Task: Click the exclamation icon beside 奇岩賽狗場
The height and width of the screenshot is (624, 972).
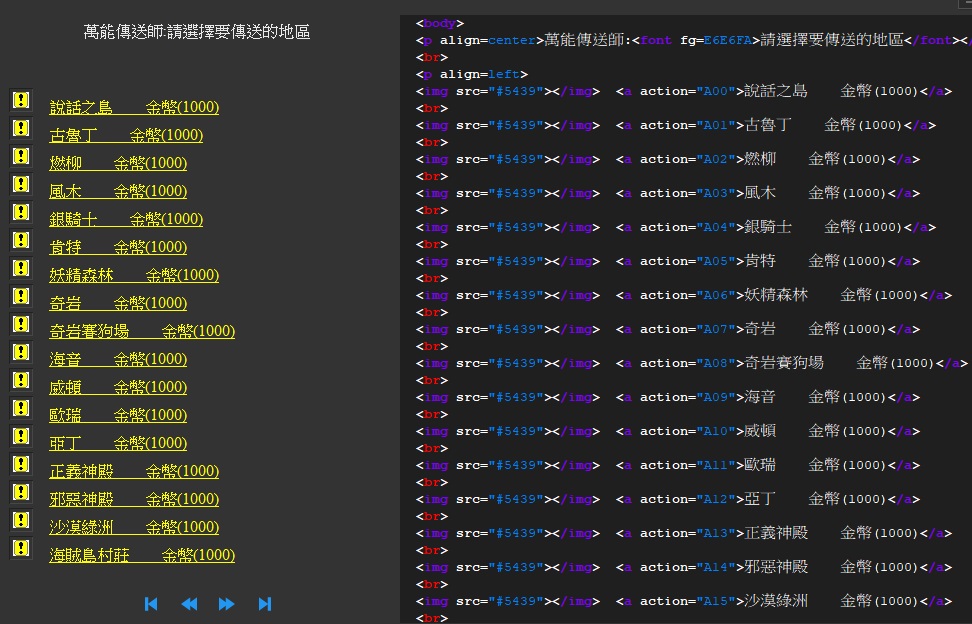Action: pos(21,324)
